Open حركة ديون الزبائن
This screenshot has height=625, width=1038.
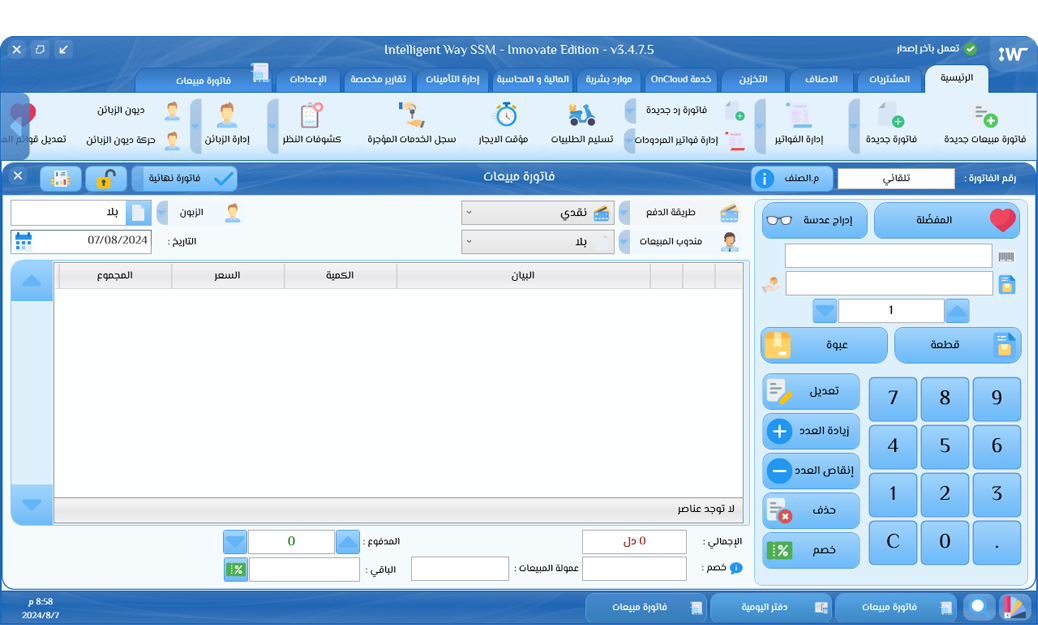point(132,140)
